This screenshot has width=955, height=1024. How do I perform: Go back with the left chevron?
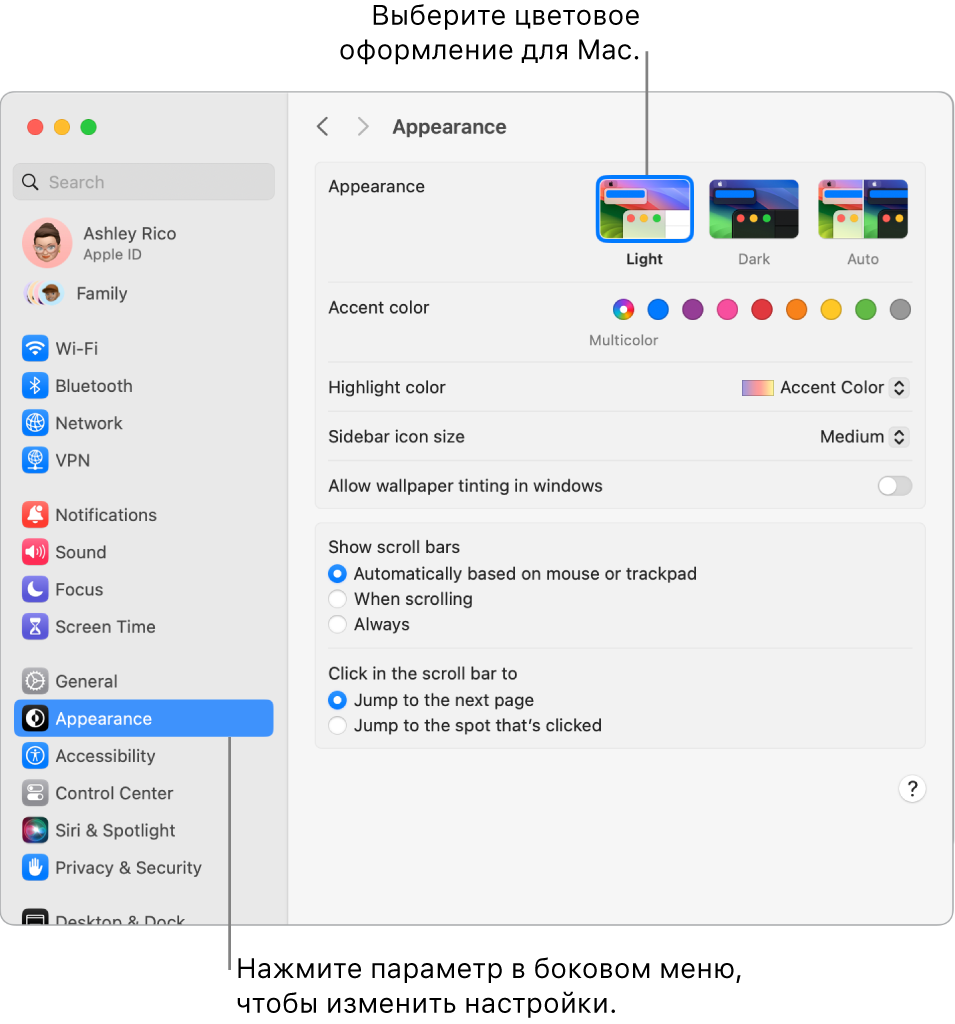[323, 126]
